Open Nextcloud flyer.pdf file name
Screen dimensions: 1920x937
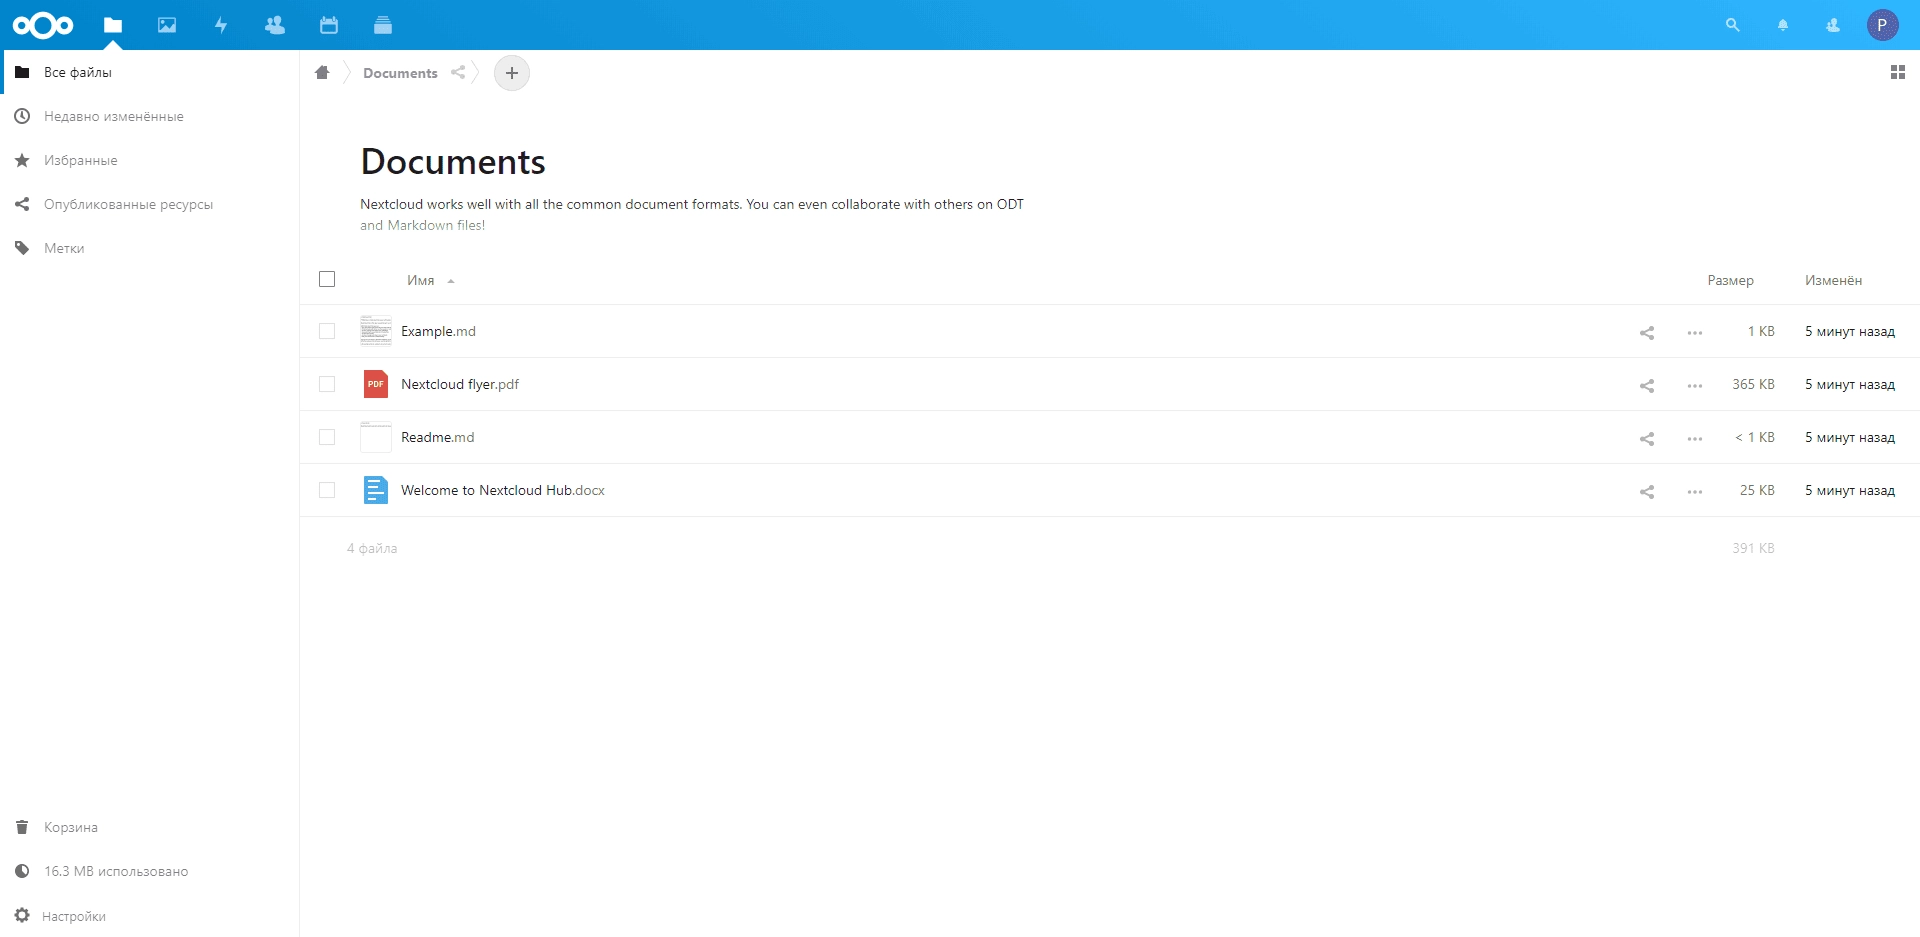click(x=460, y=384)
